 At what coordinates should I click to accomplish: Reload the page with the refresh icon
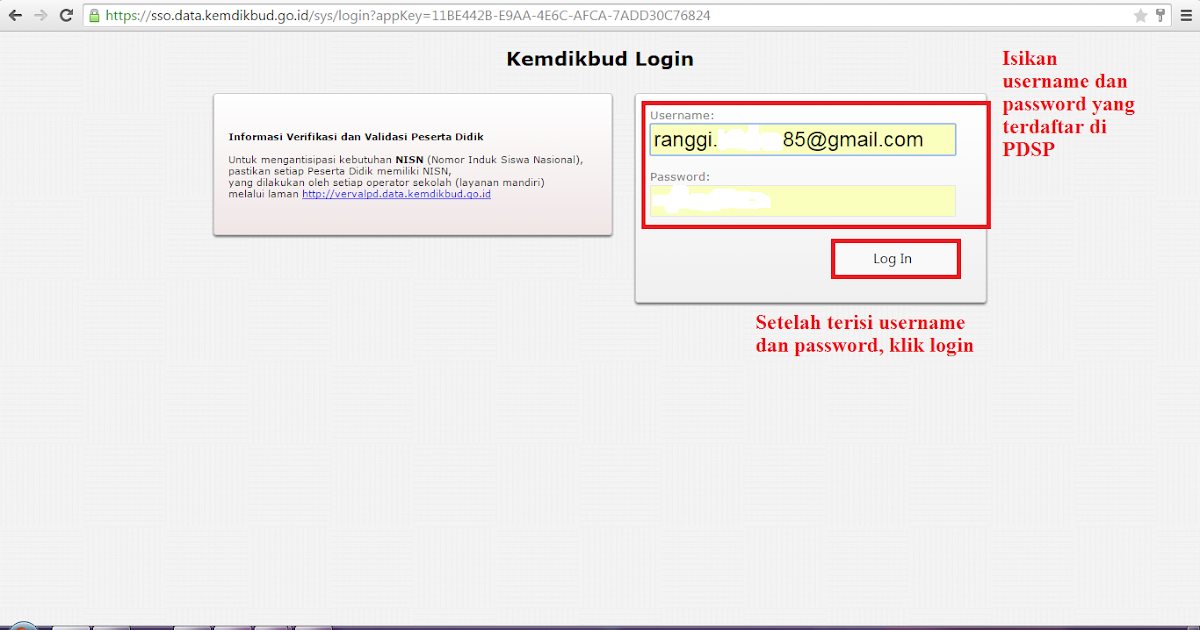point(66,16)
